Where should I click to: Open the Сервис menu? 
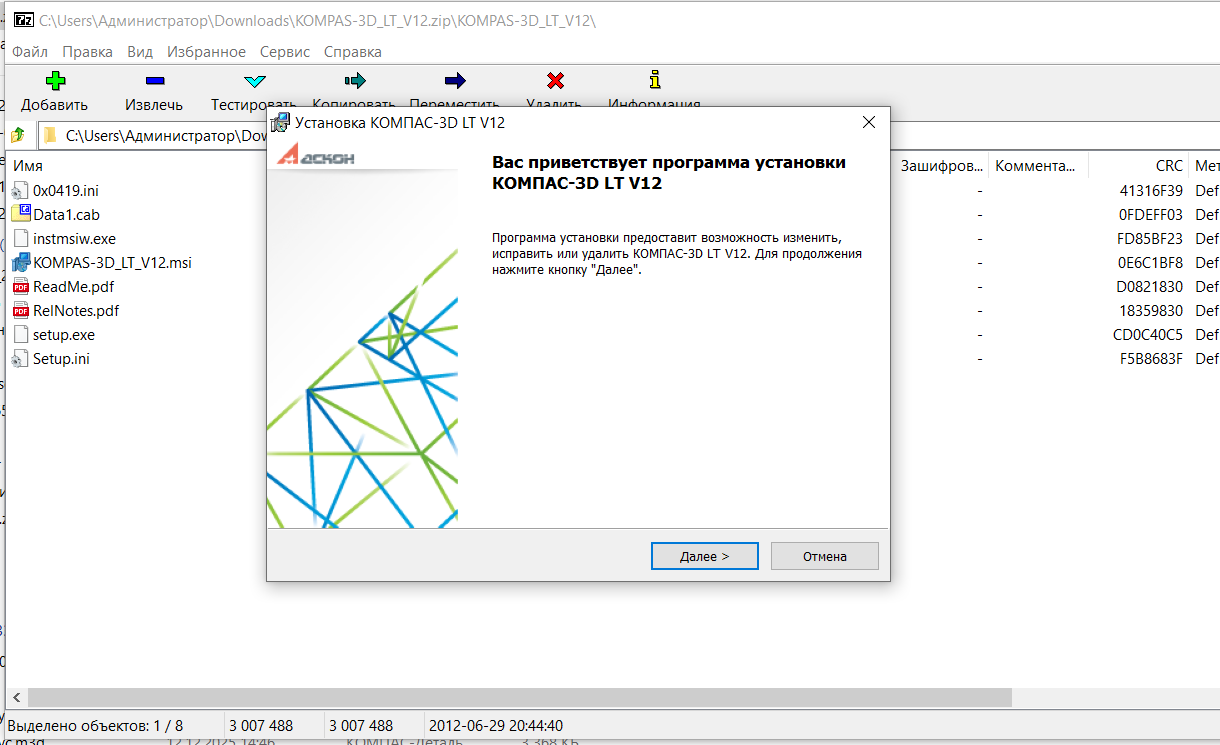pos(285,51)
